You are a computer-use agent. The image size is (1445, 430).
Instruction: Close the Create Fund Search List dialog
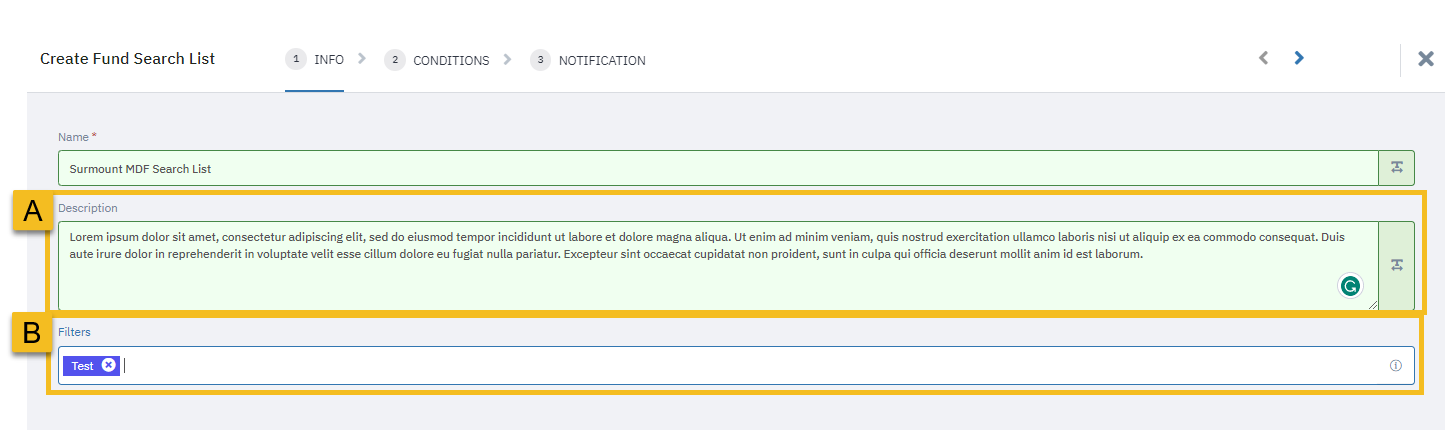[x=1426, y=59]
